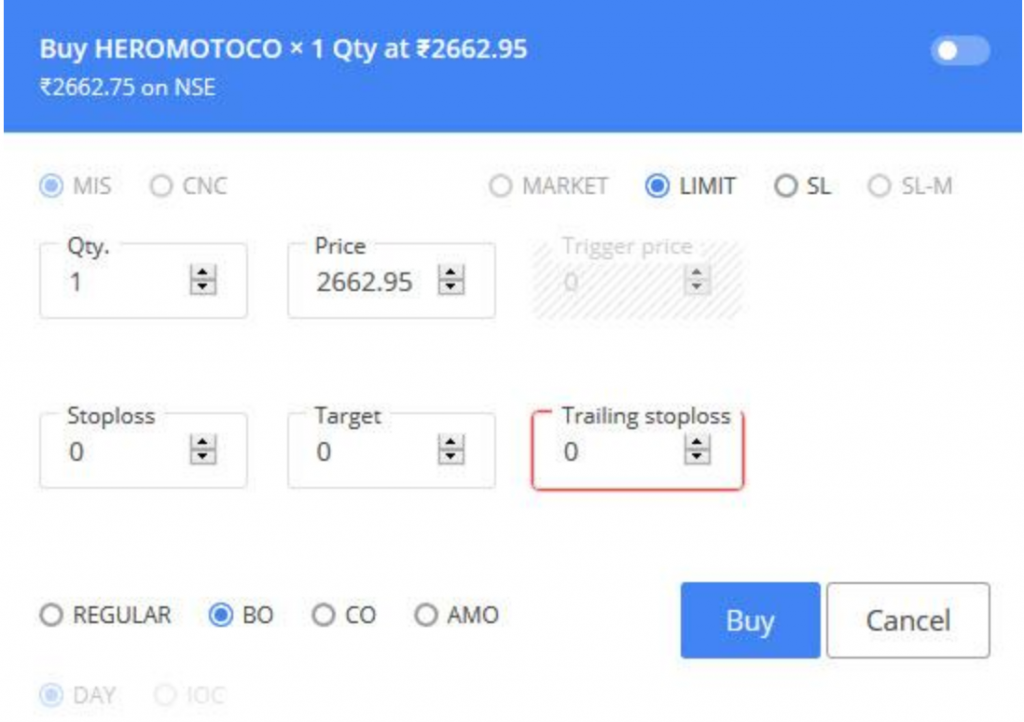Image resolution: width=1024 pixels, height=722 pixels.
Task: Click the Cancel button
Action: 907,621
